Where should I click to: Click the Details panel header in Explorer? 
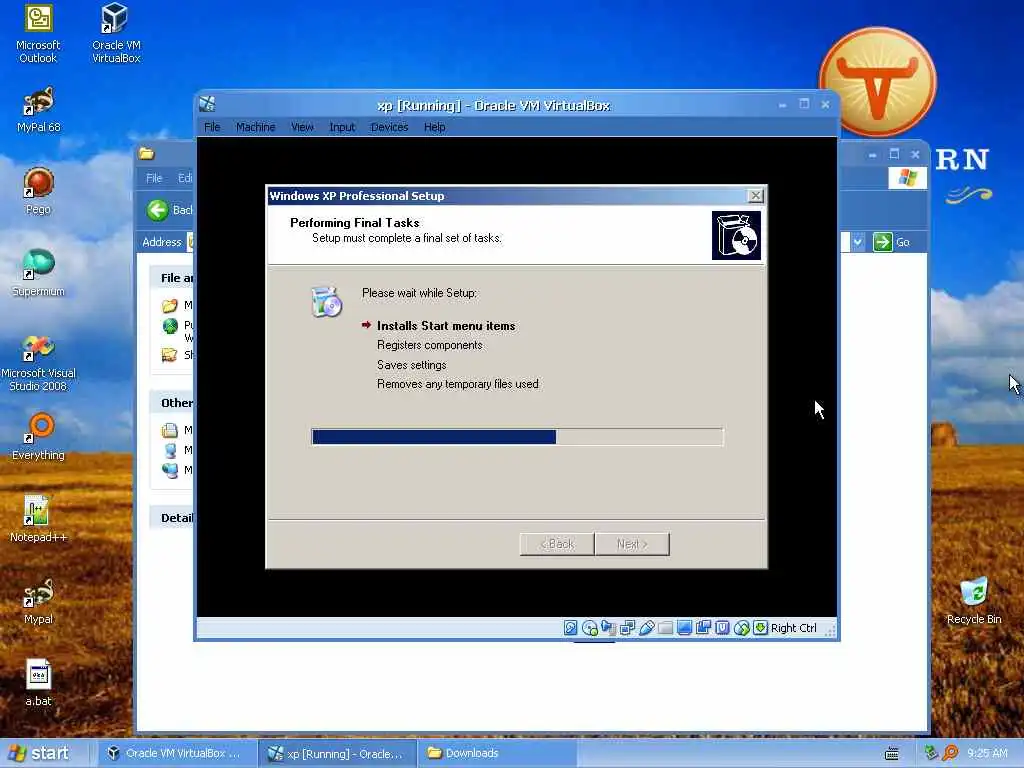click(174, 518)
